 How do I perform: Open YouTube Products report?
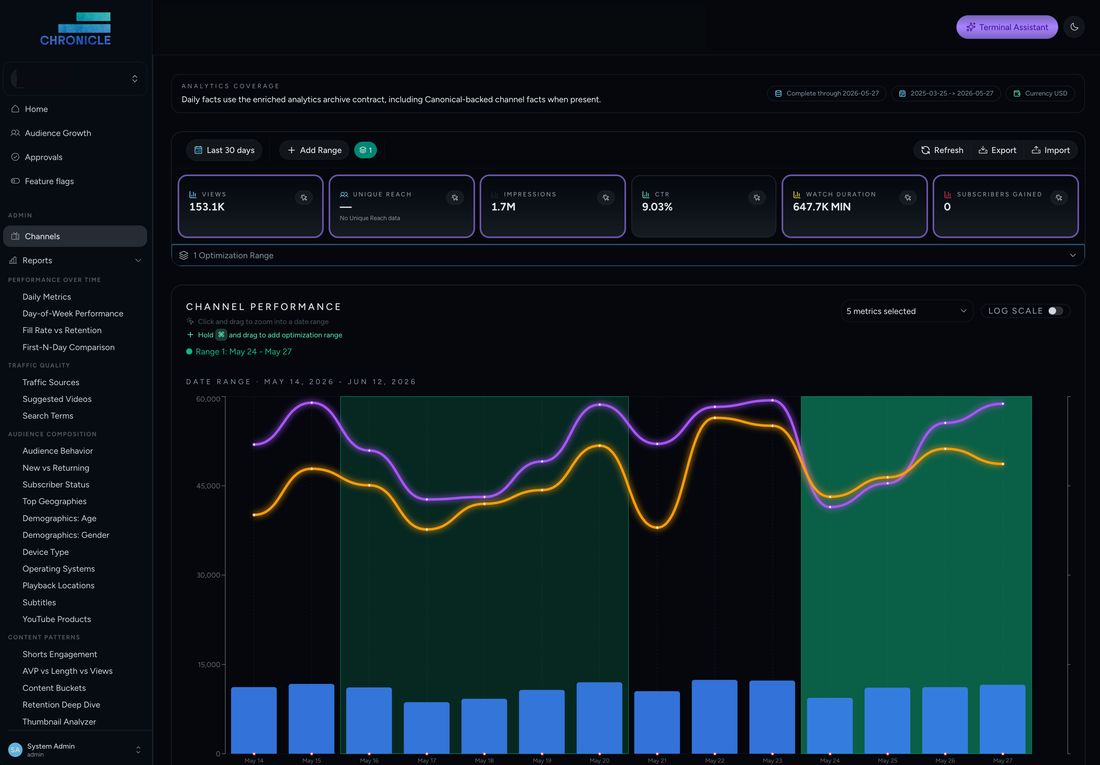[x=56, y=620]
